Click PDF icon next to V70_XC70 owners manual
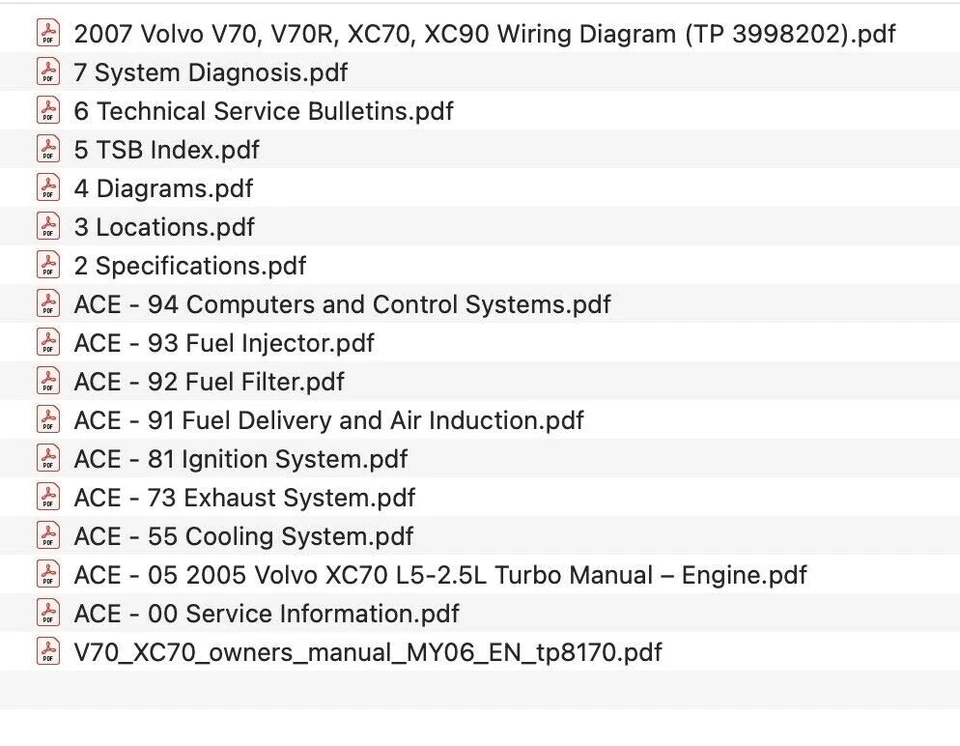This screenshot has height=746, width=960. coord(48,653)
